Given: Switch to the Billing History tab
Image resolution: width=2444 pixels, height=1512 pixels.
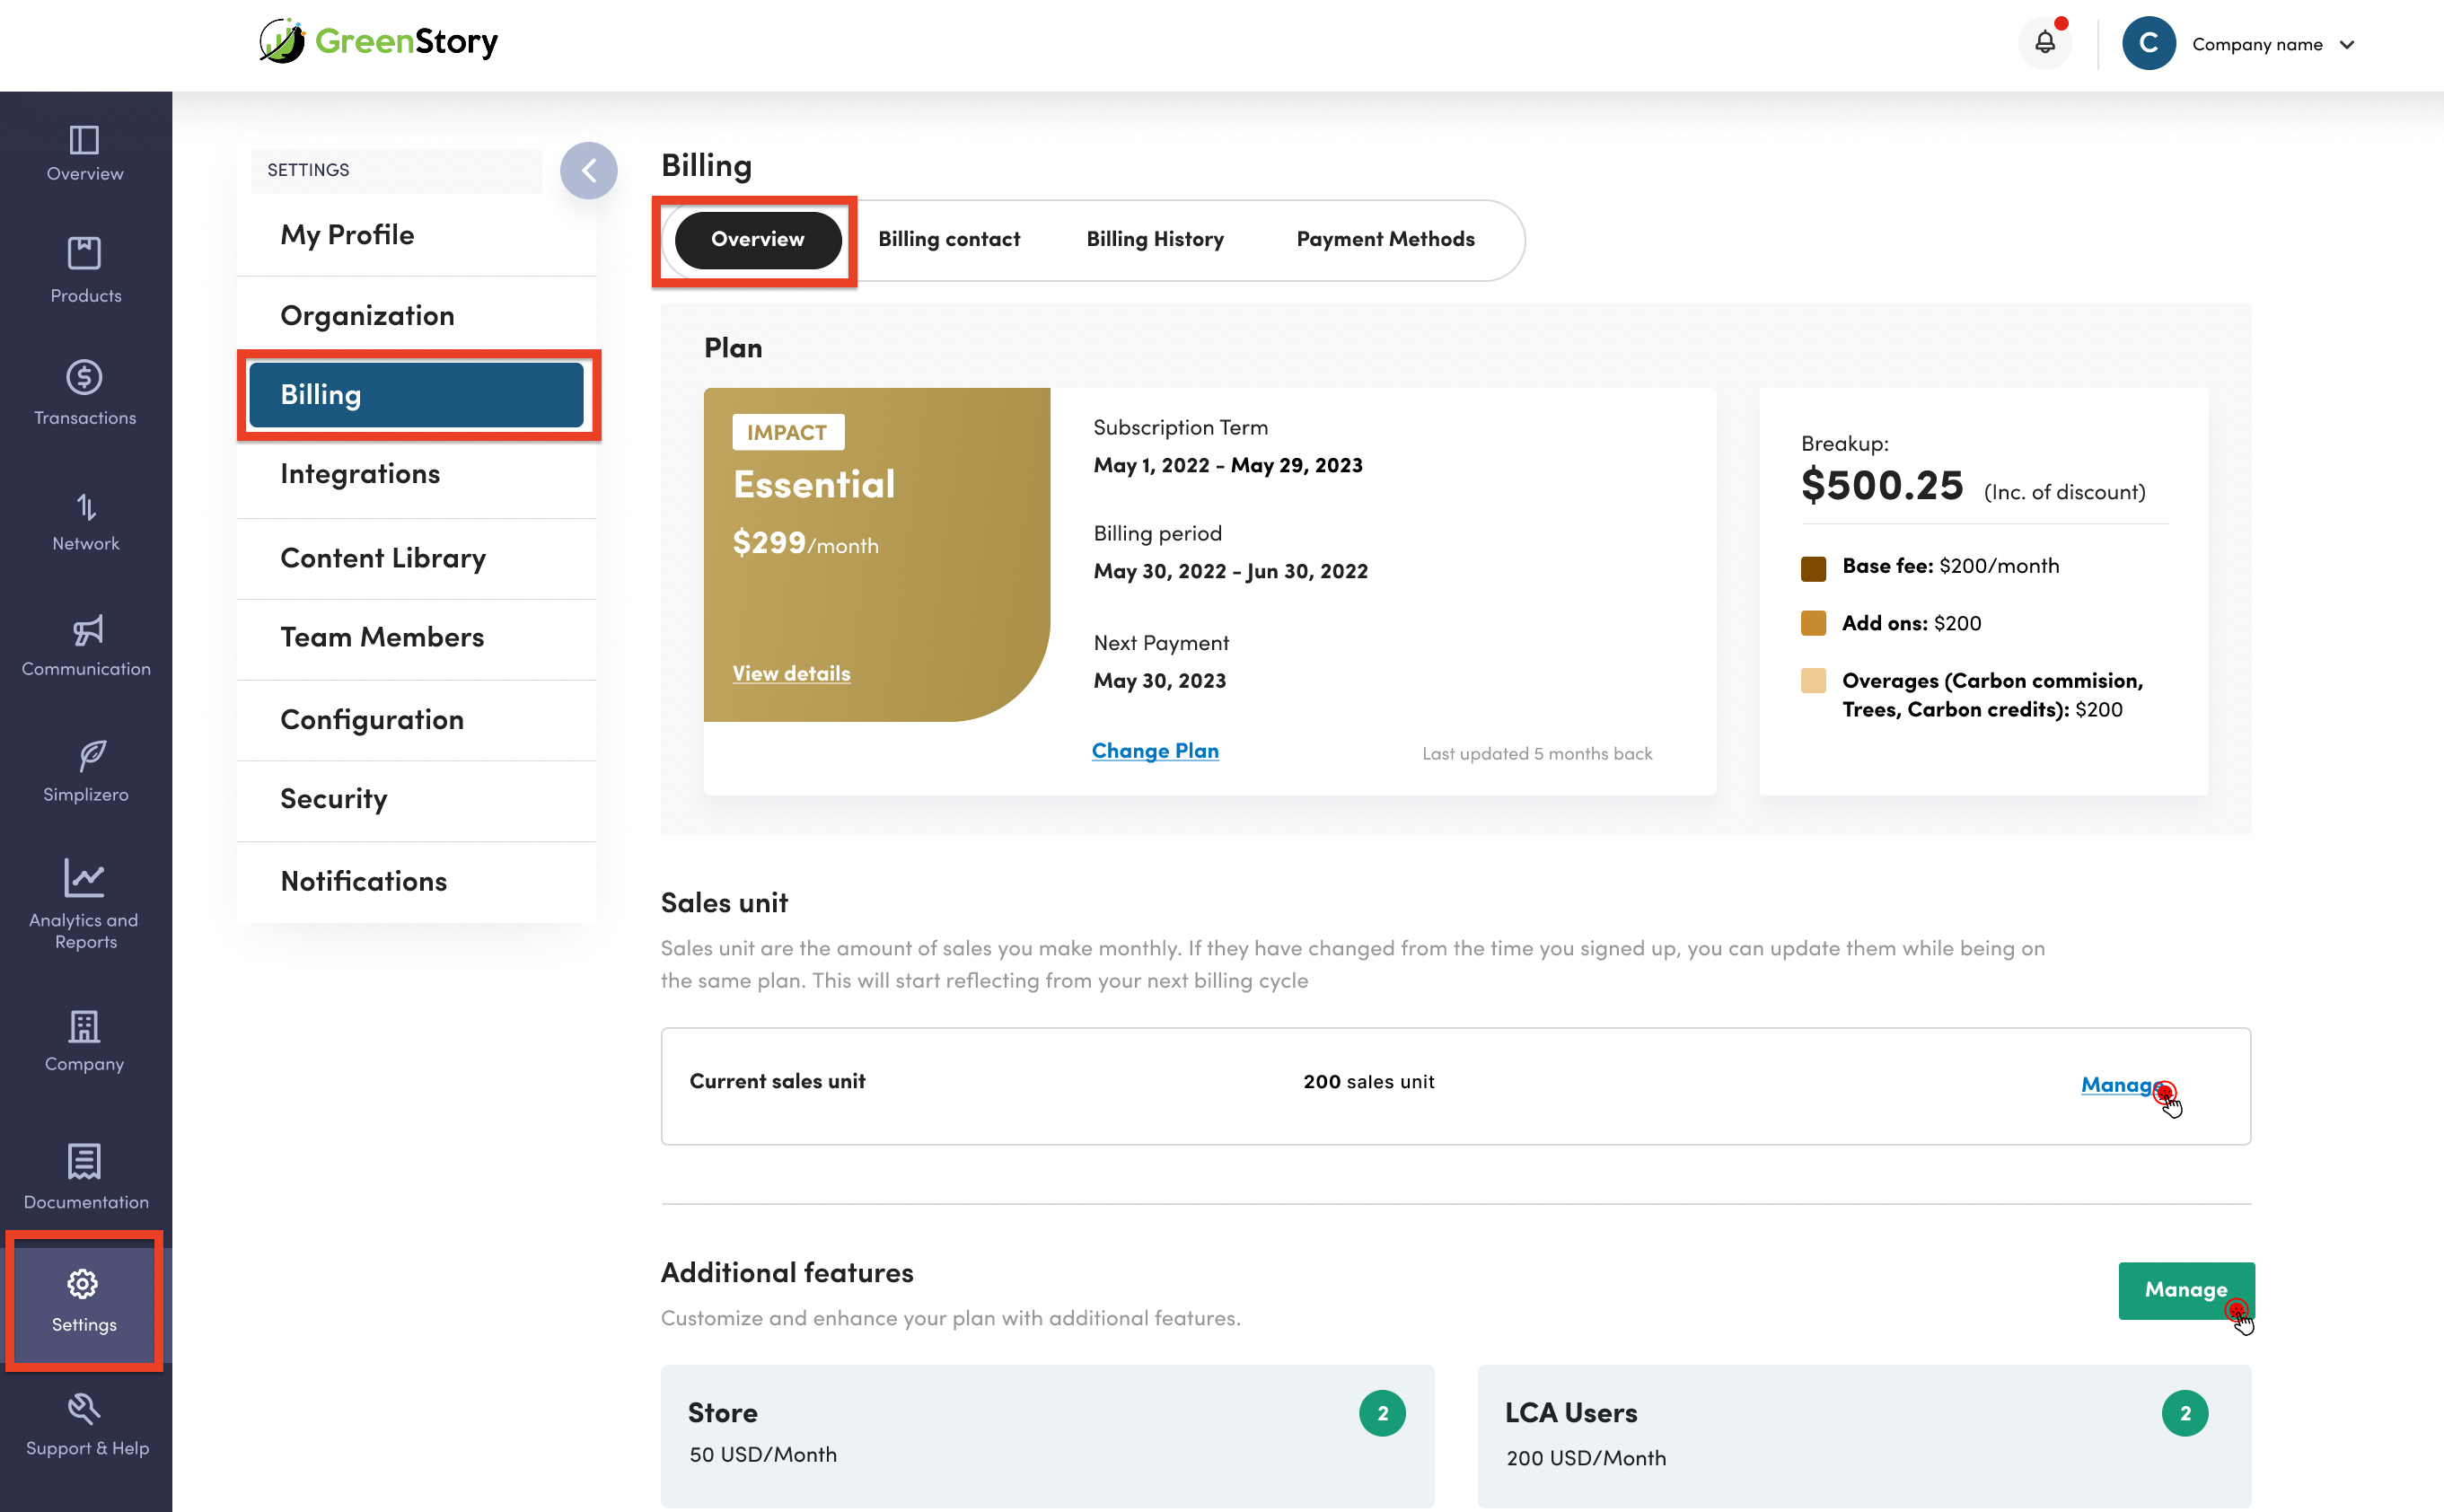Looking at the screenshot, I should click(1154, 239).
